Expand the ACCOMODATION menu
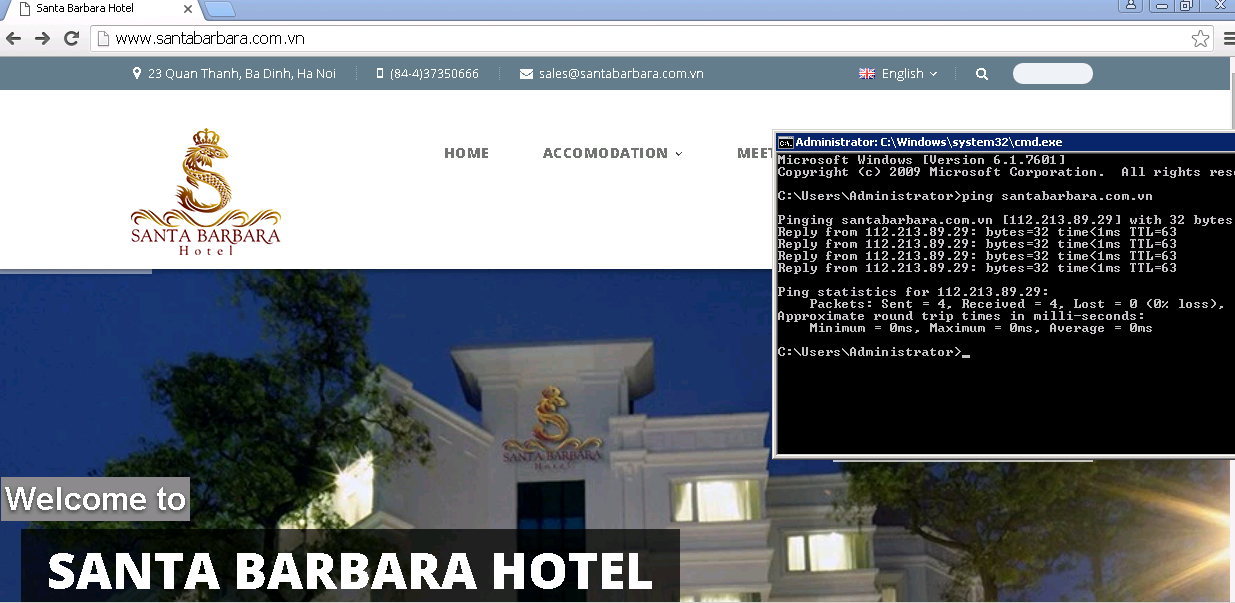The height and width of the screenshot is (603, 1235). (x=613, y=153)
